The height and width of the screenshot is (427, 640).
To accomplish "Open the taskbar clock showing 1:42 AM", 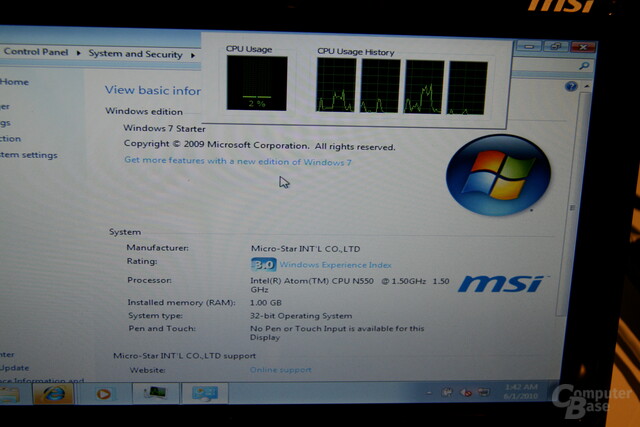I will (x=521, y=391).
